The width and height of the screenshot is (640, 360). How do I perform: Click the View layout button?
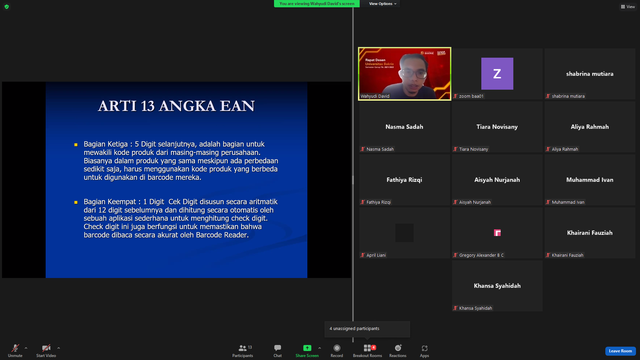pos(628,7)
